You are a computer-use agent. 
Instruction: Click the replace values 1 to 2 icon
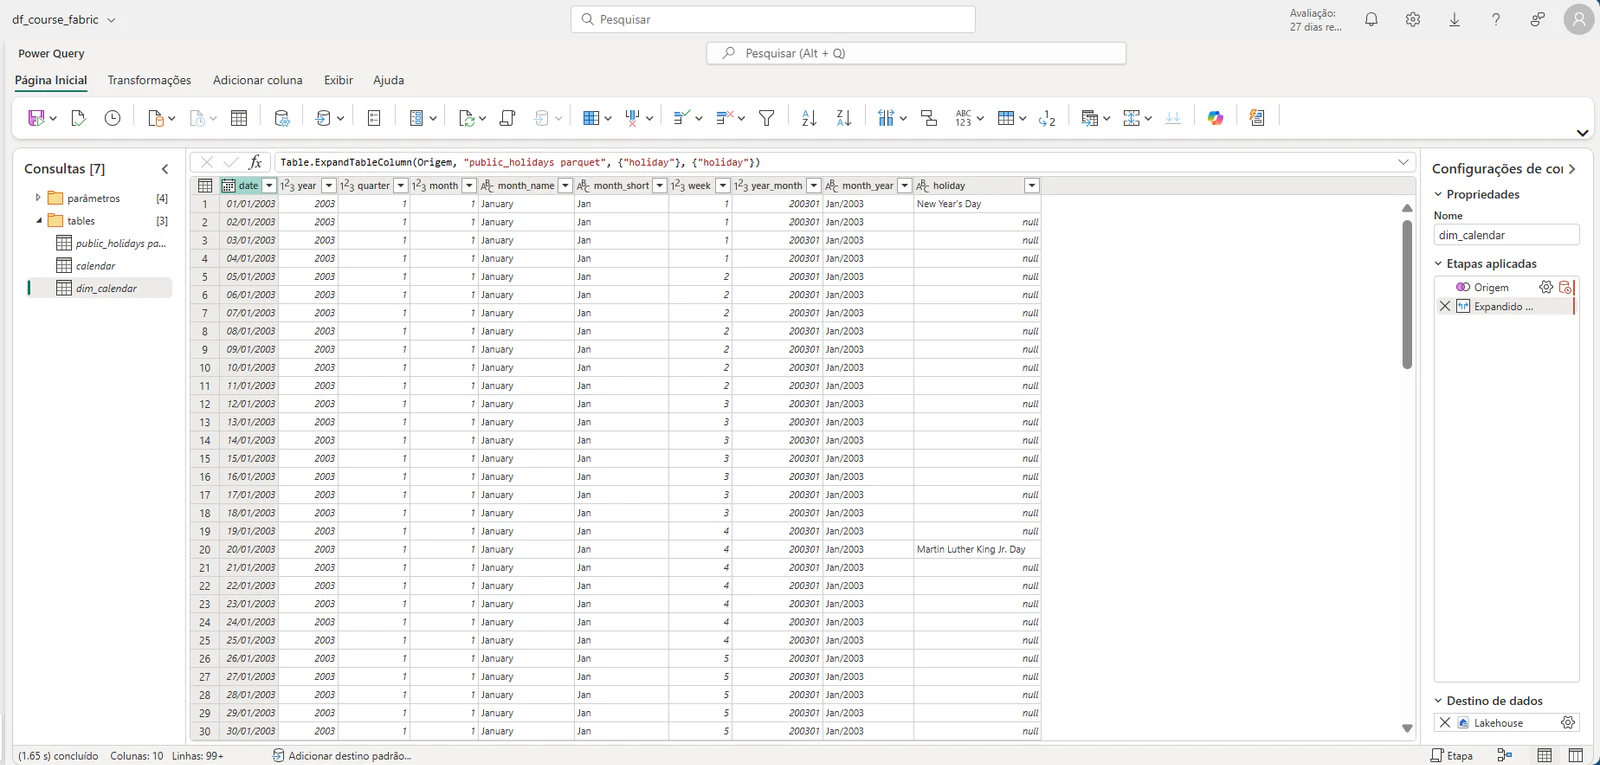(x=1047, y=118)
